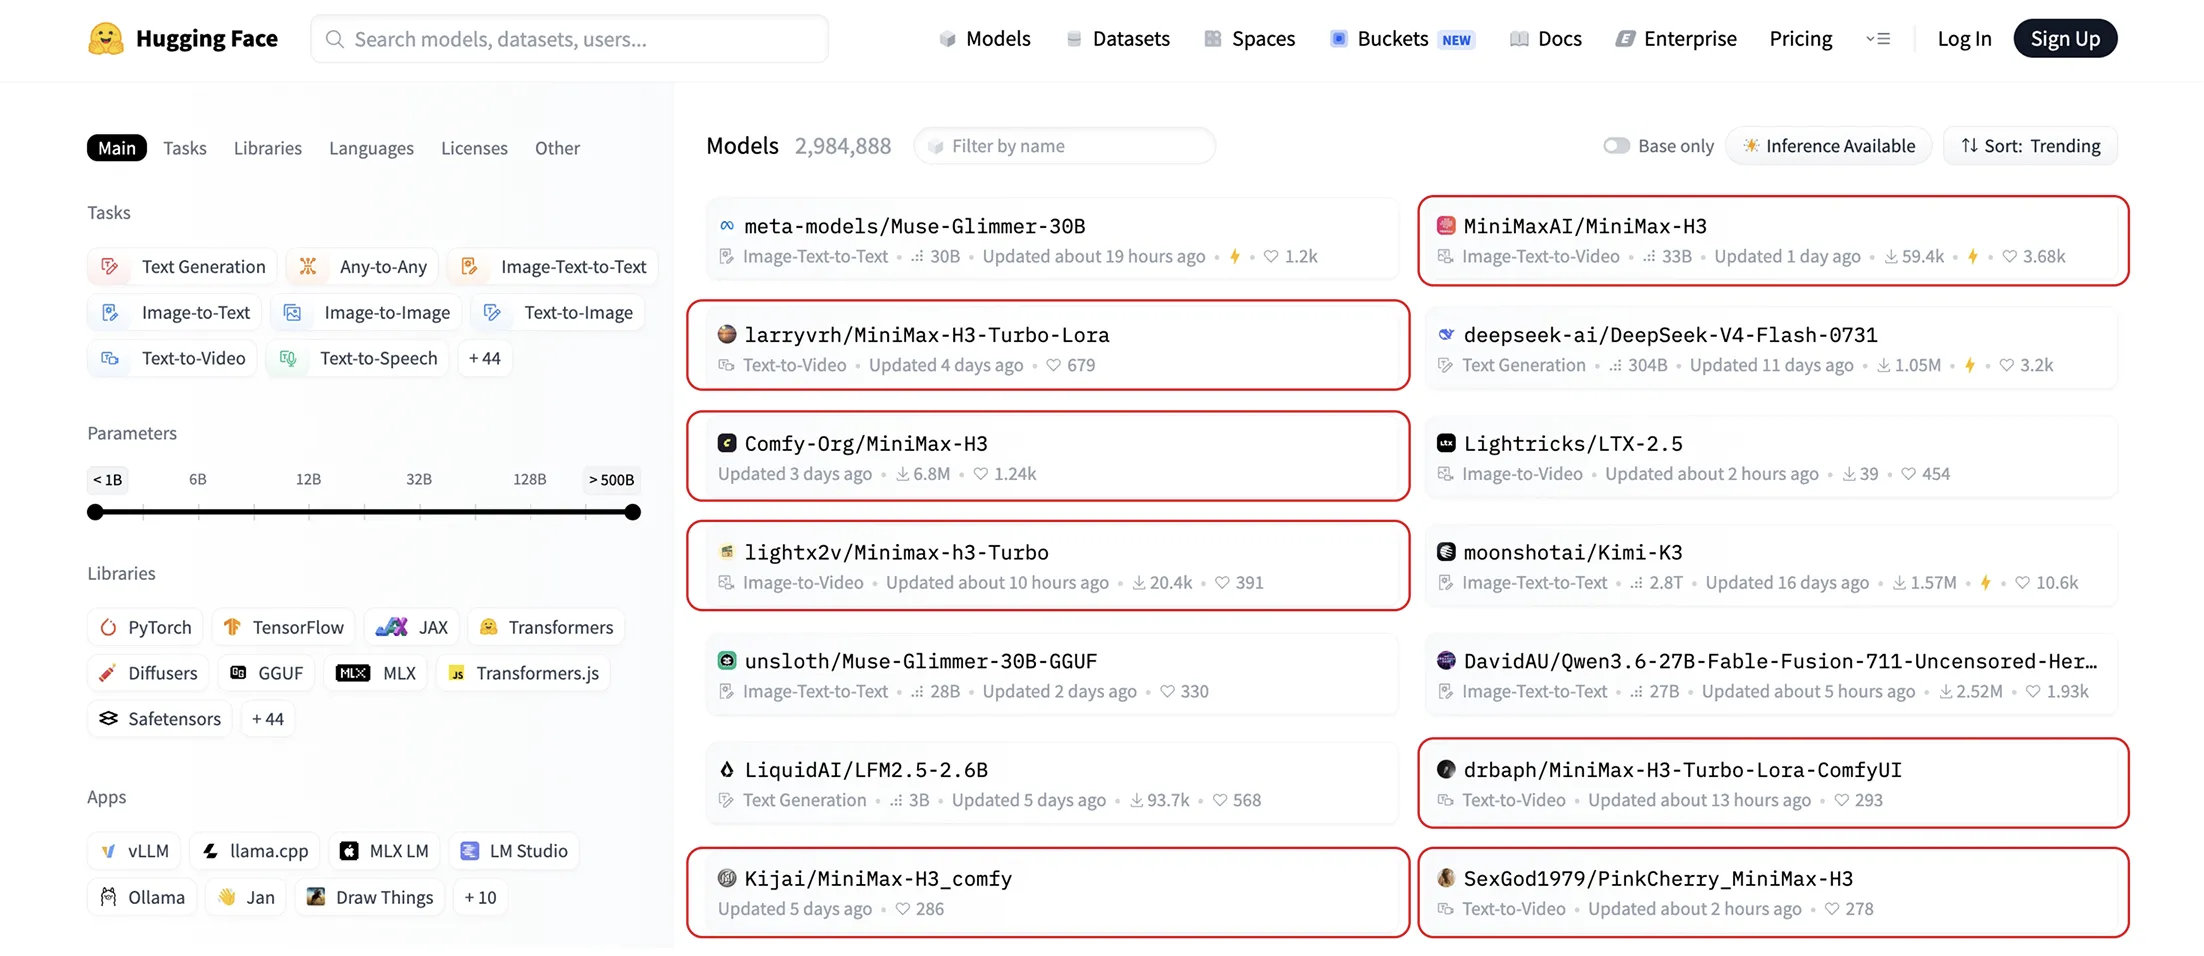Pick the llama.cpp app icon
2204x956 pixels.
210,851
